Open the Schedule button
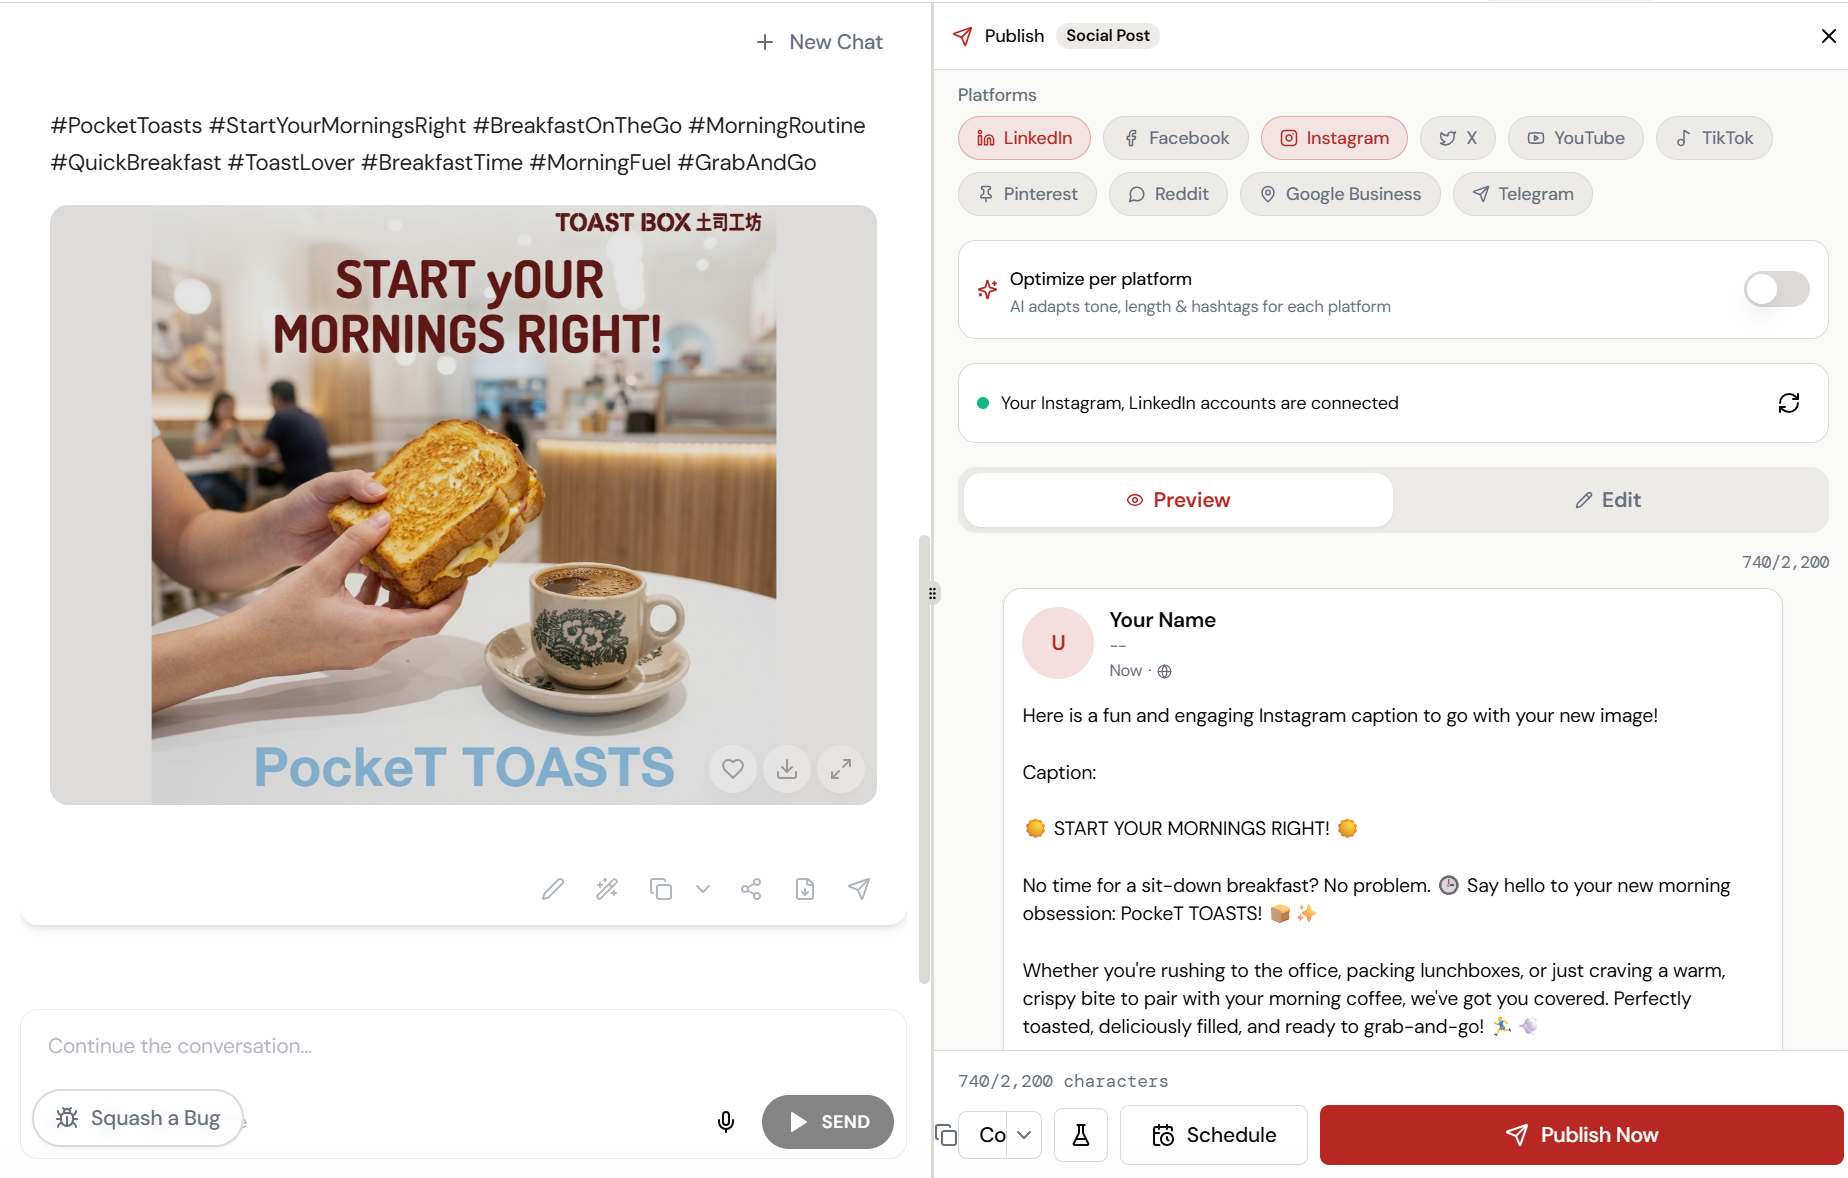This screenshot has height=1178, width=1848. [1214, 1135]
